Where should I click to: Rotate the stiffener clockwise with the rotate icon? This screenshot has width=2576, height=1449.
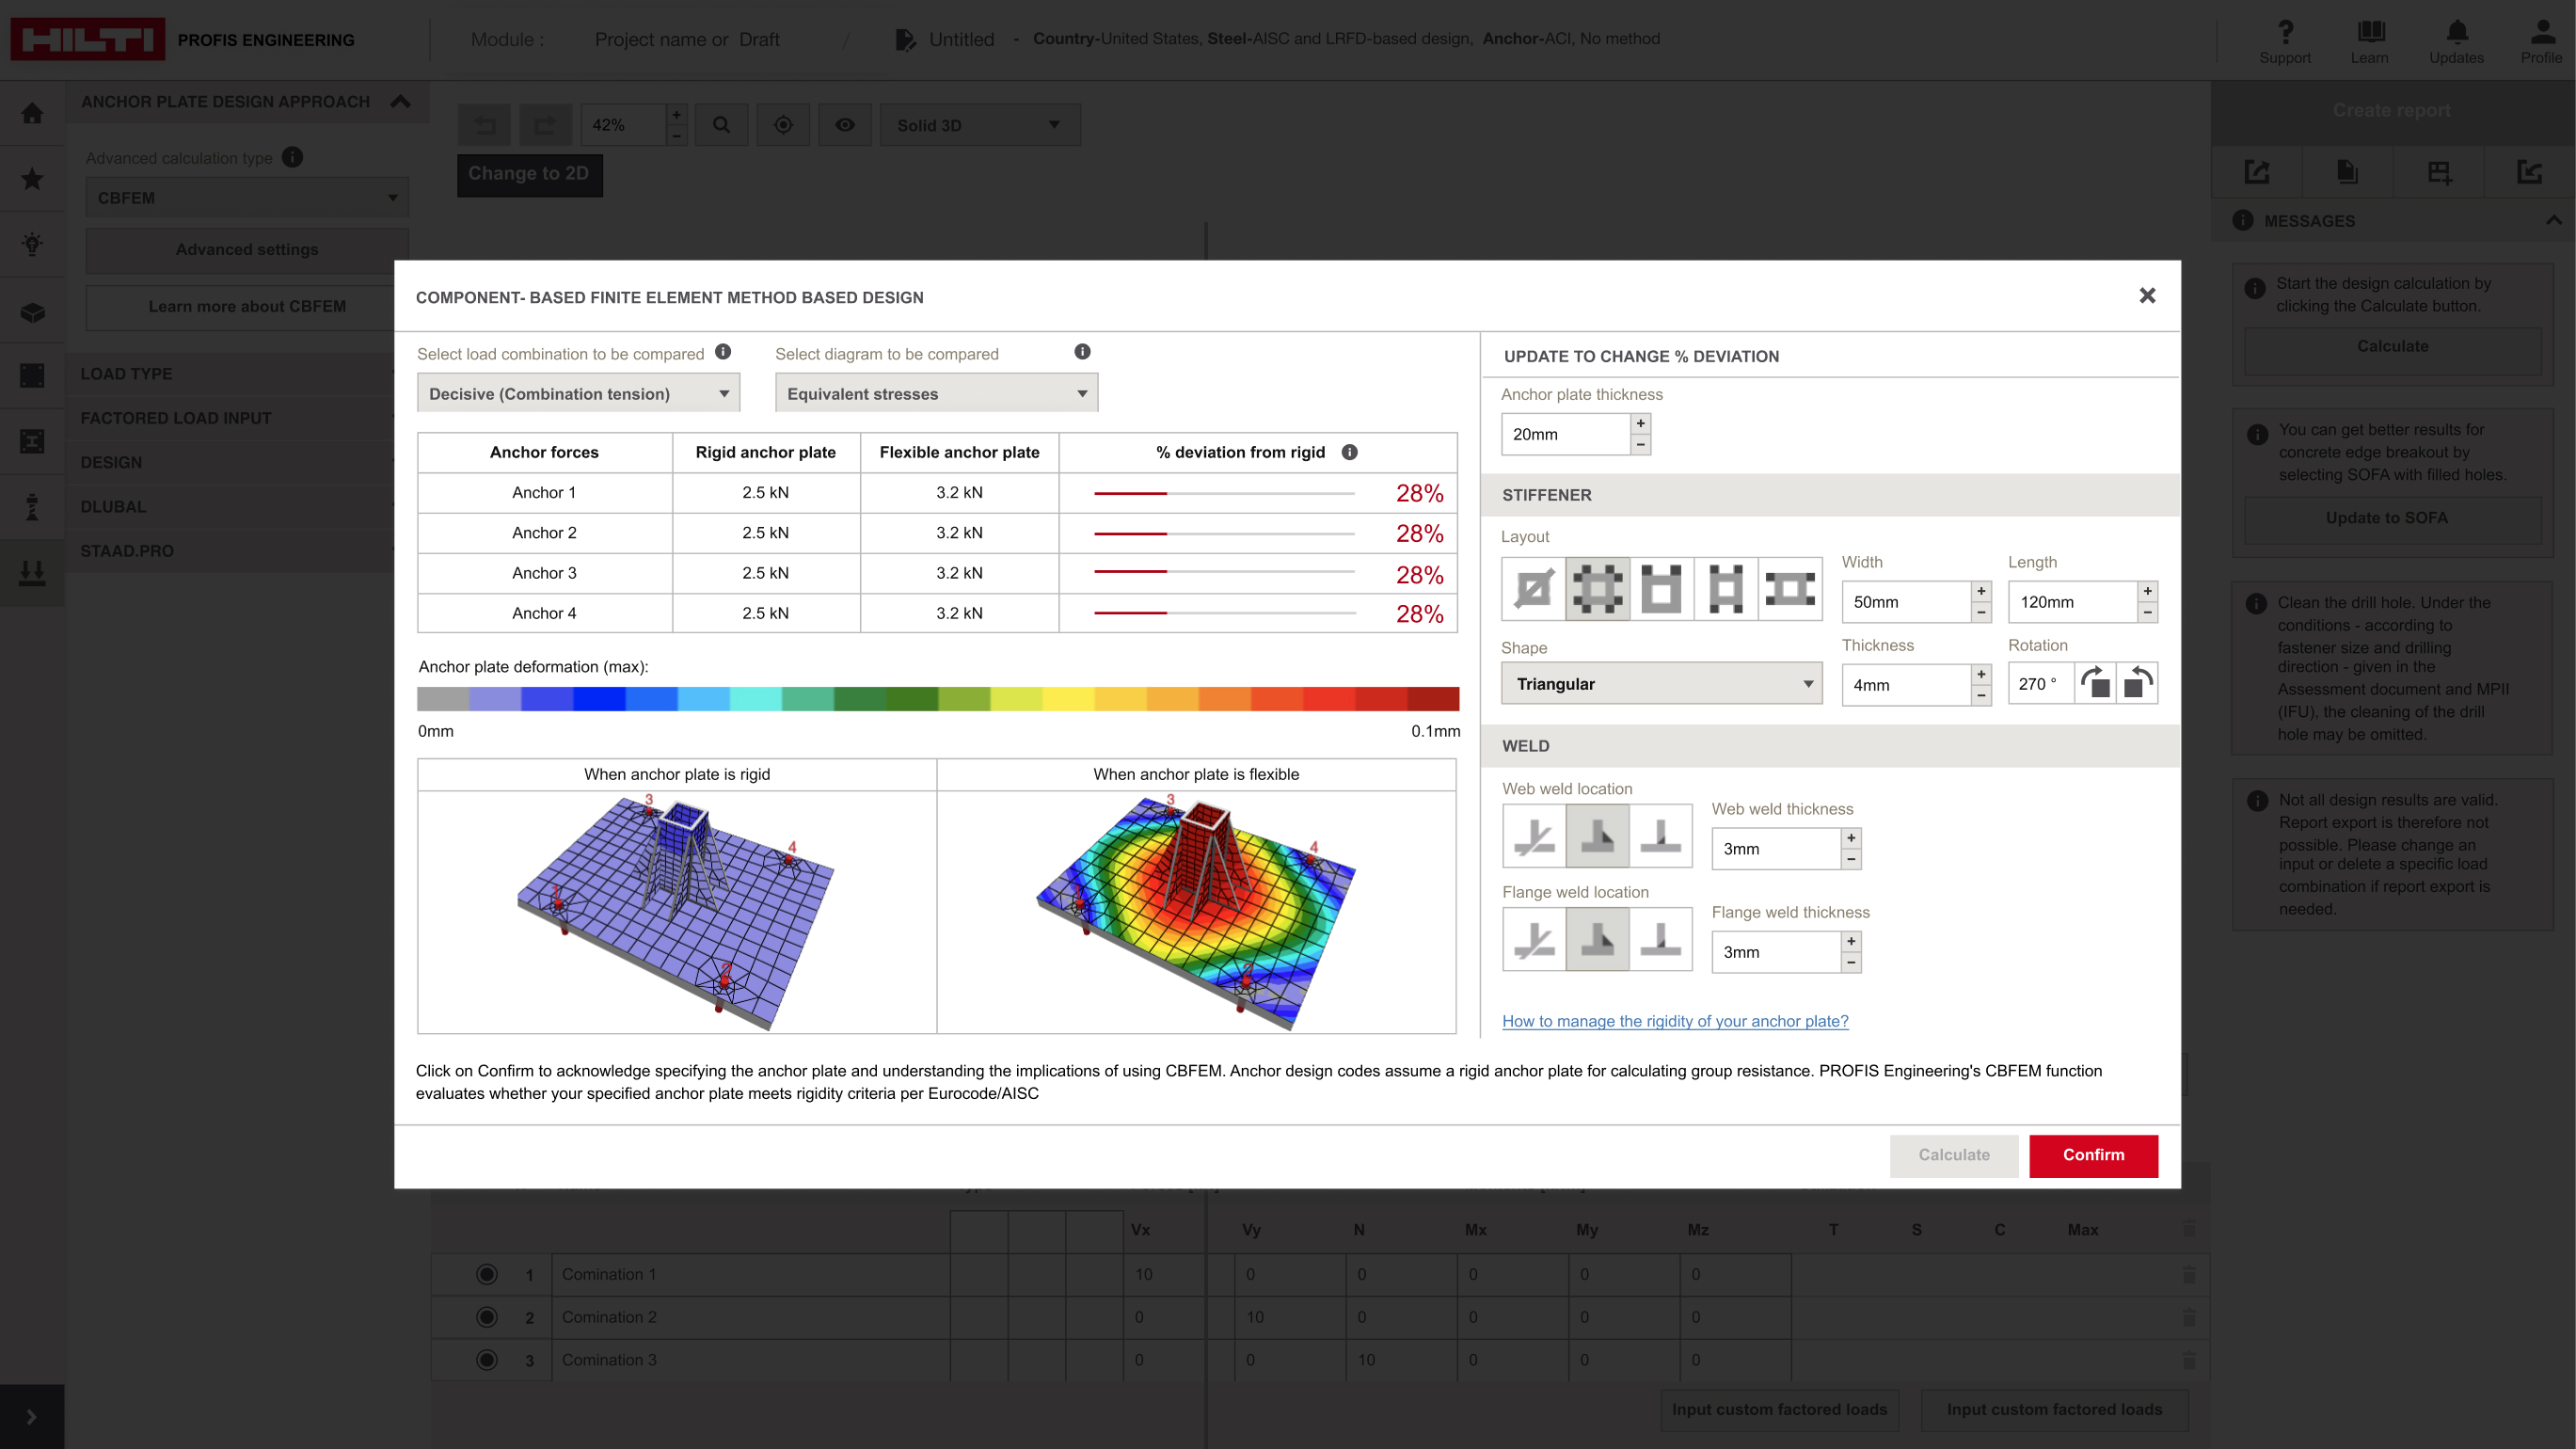2095,684
